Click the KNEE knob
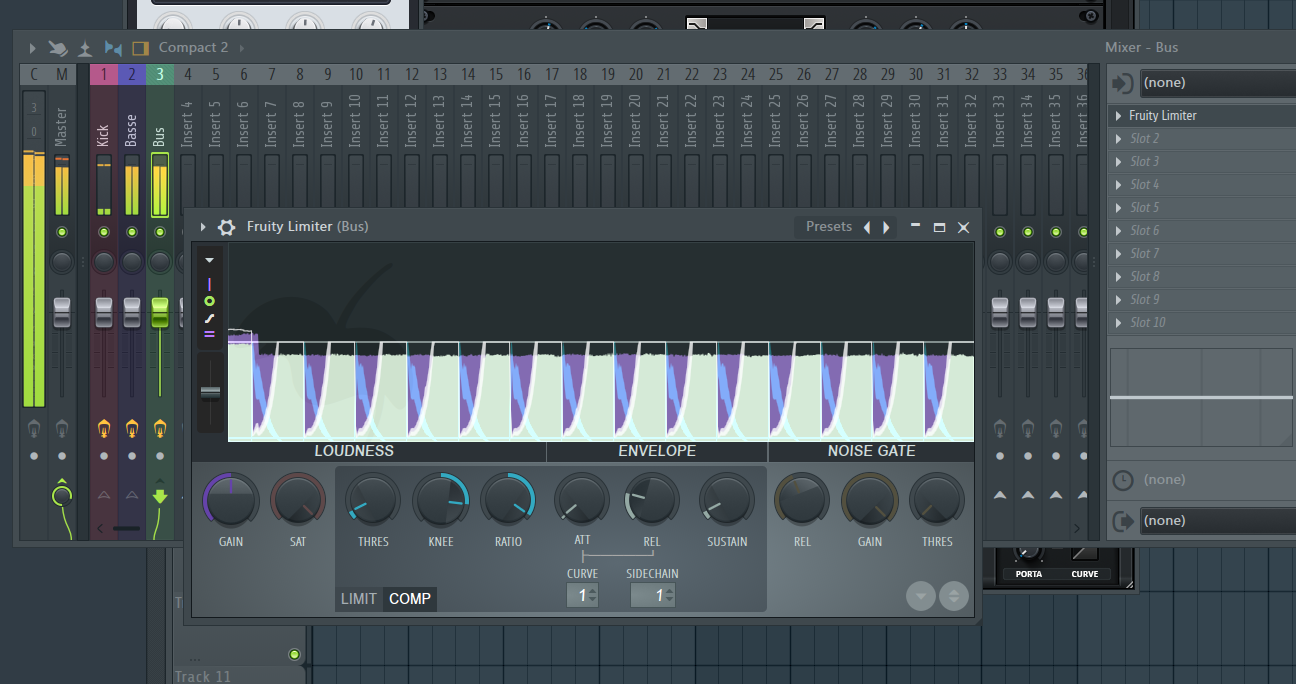This screenshot has width=1296, height=684. 441,500
